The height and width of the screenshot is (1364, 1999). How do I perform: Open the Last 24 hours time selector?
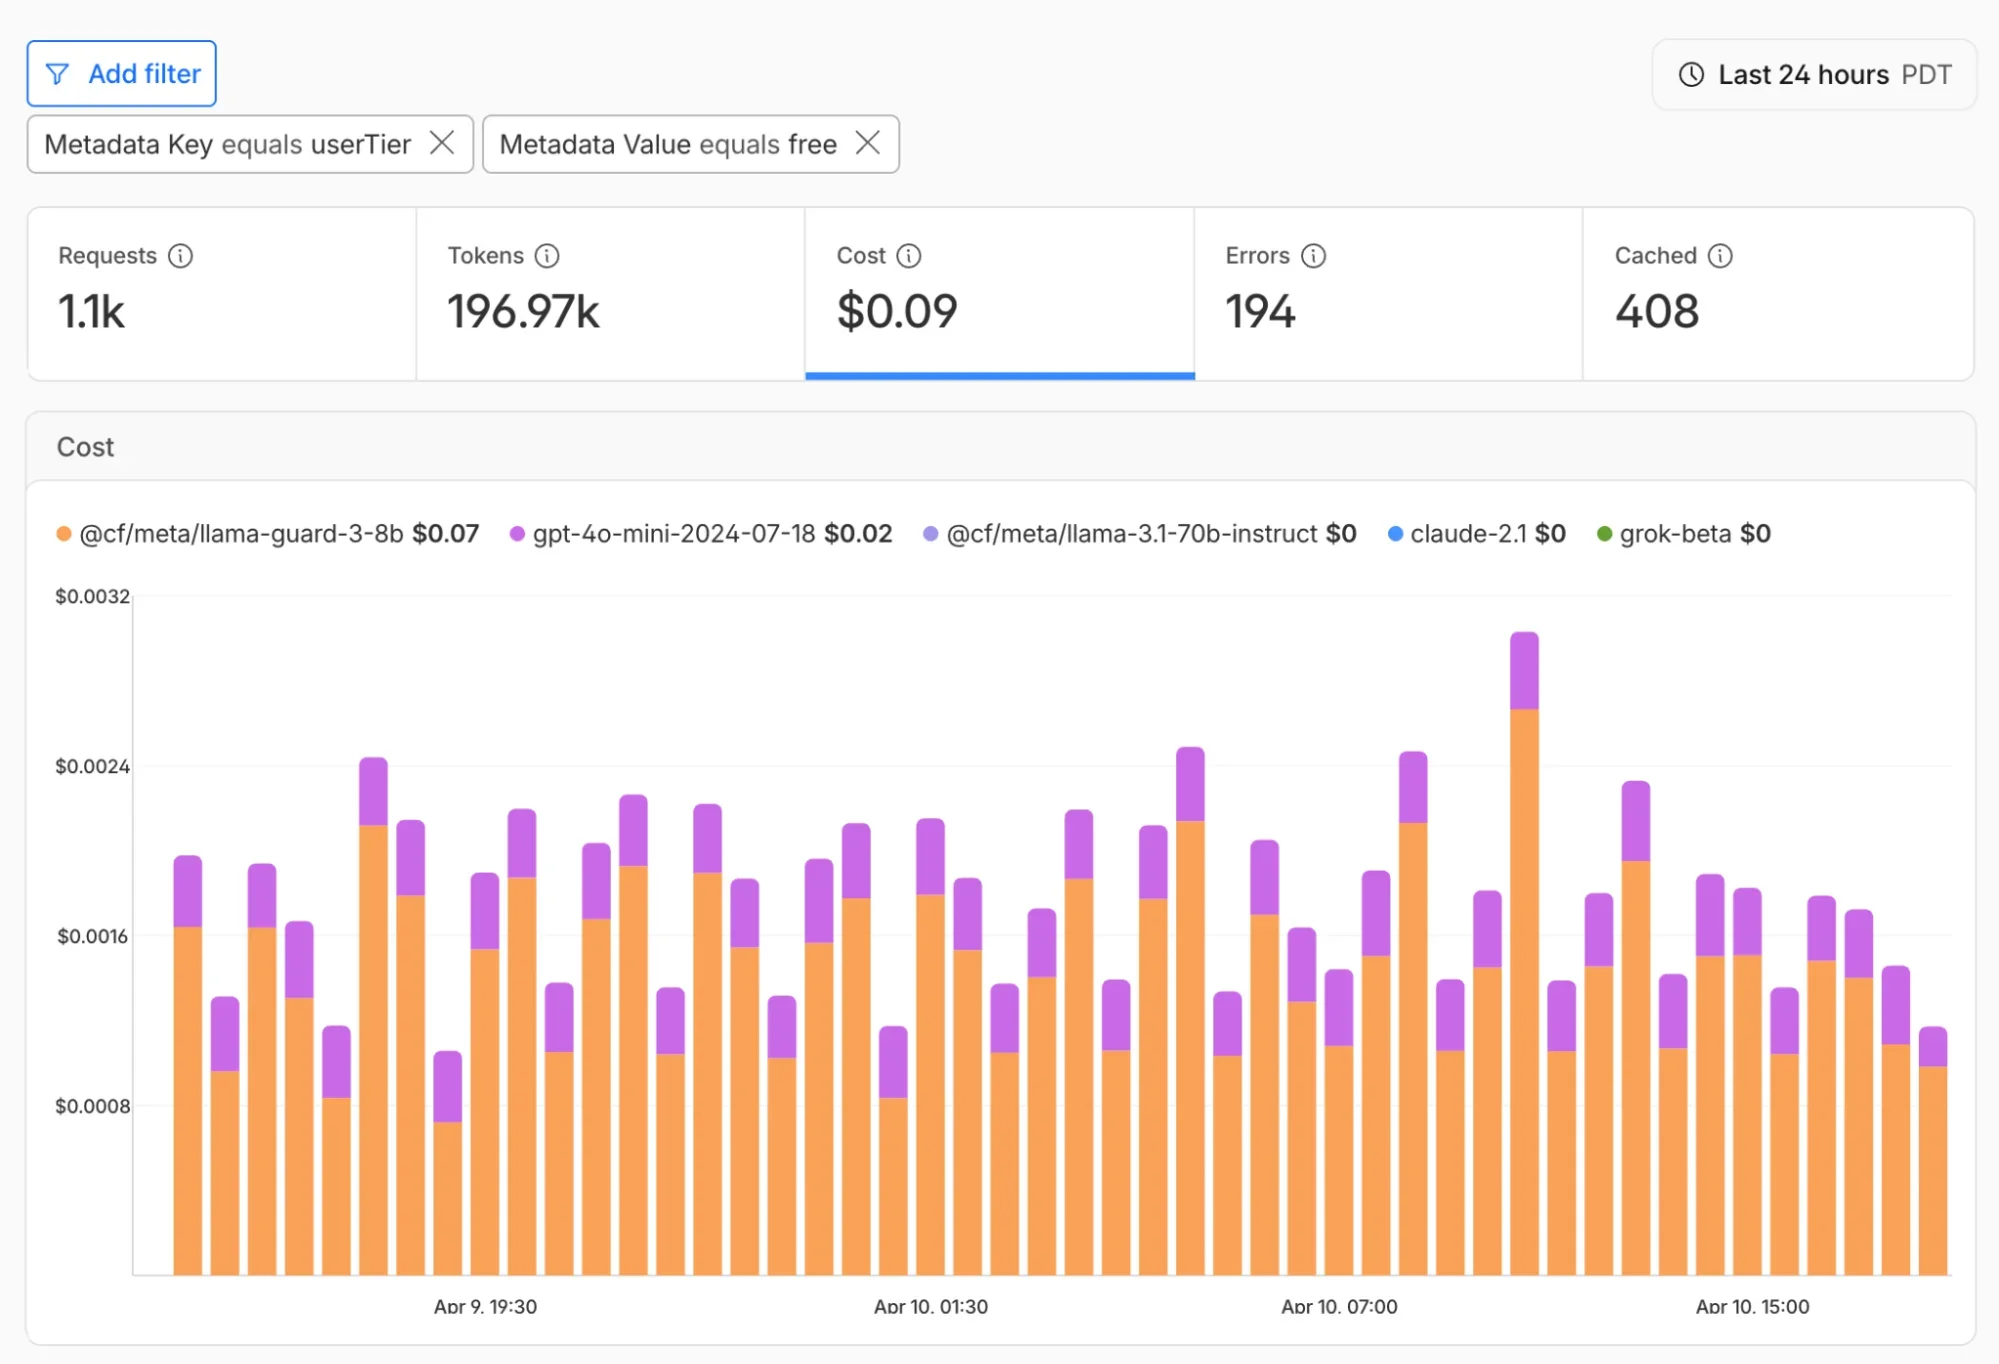tap(1813, 74)
